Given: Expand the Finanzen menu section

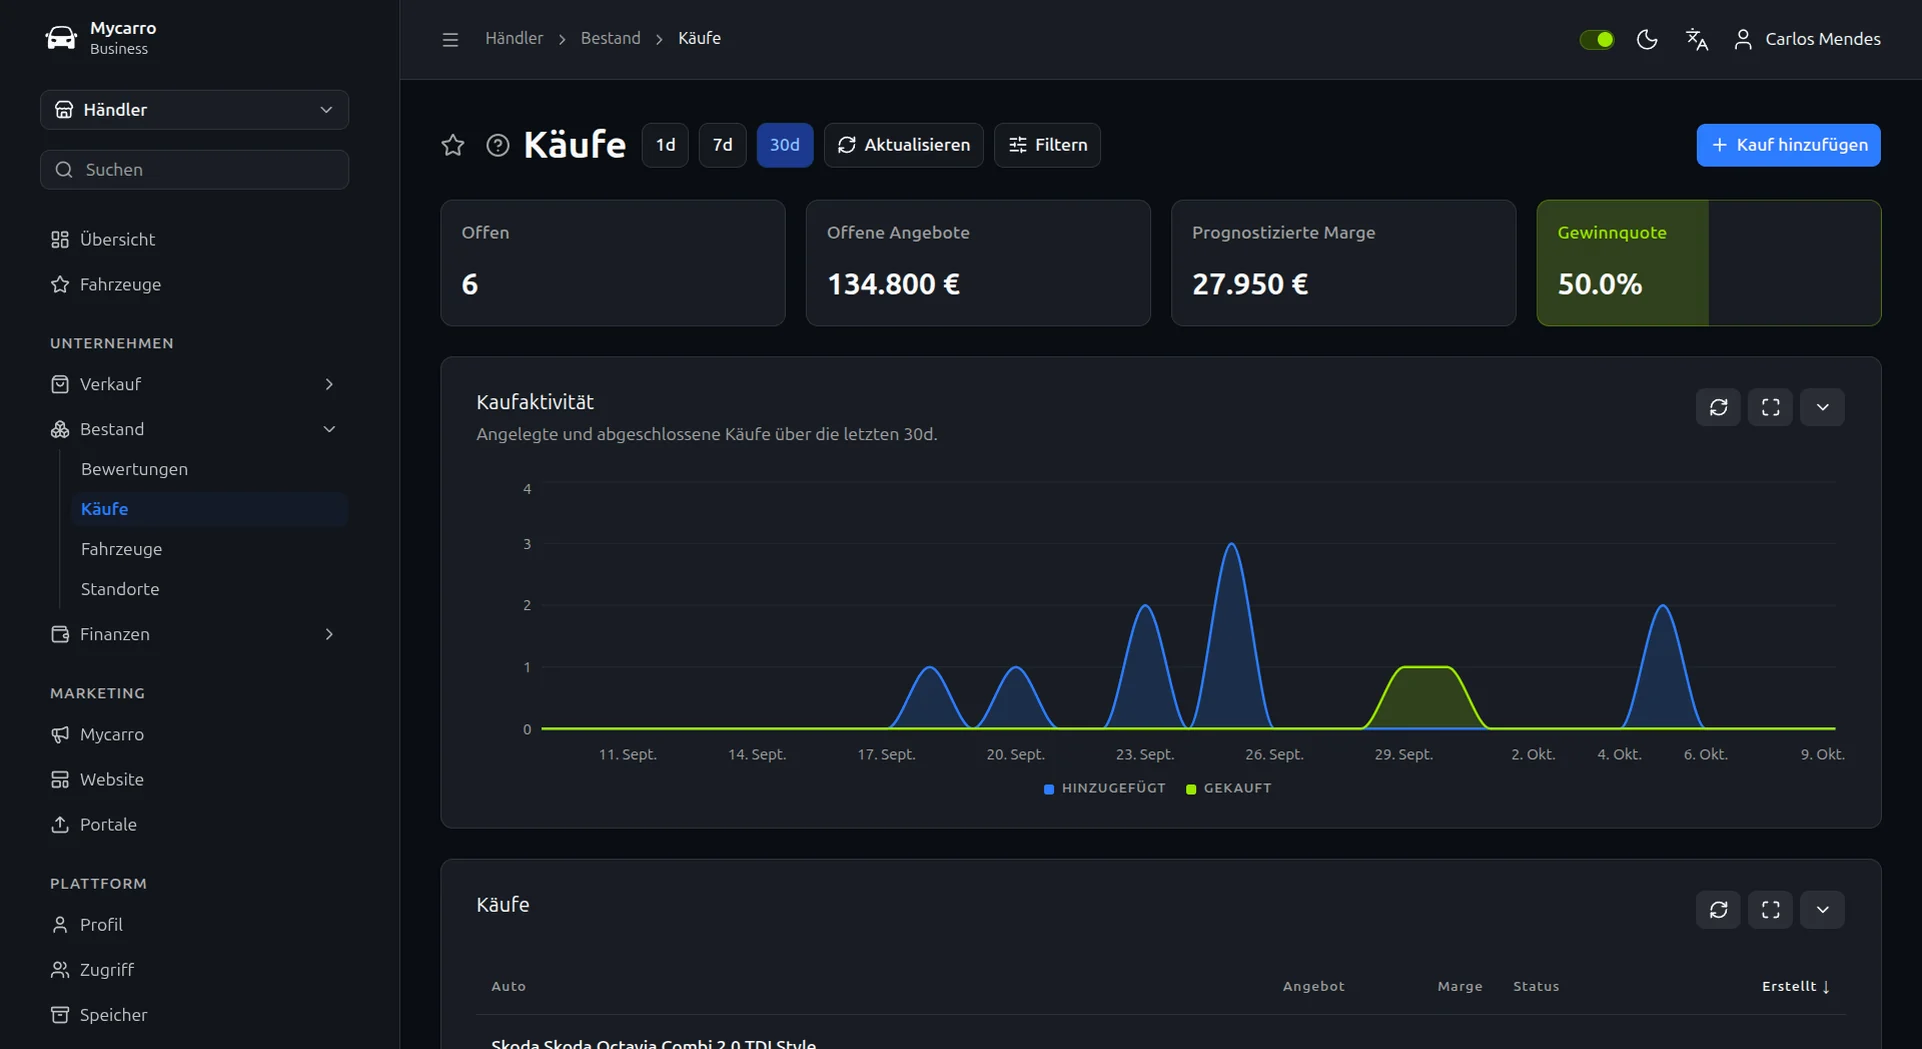Looking at the screenshot, I should pos(194,634).
